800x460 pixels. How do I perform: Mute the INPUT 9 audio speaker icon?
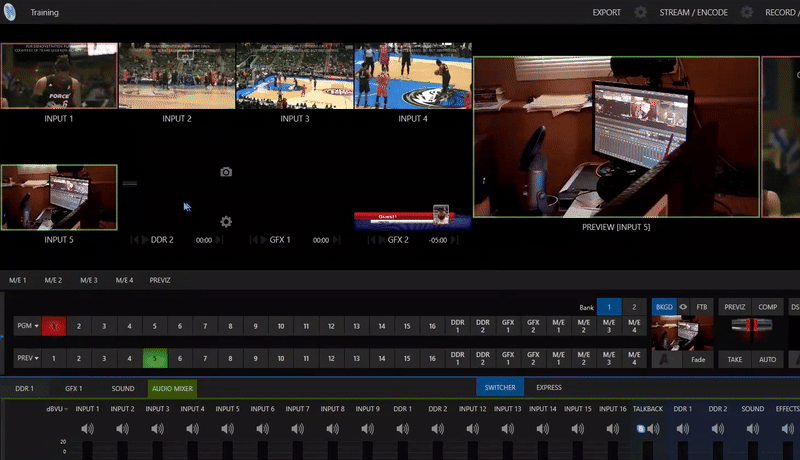pos(367,429)
